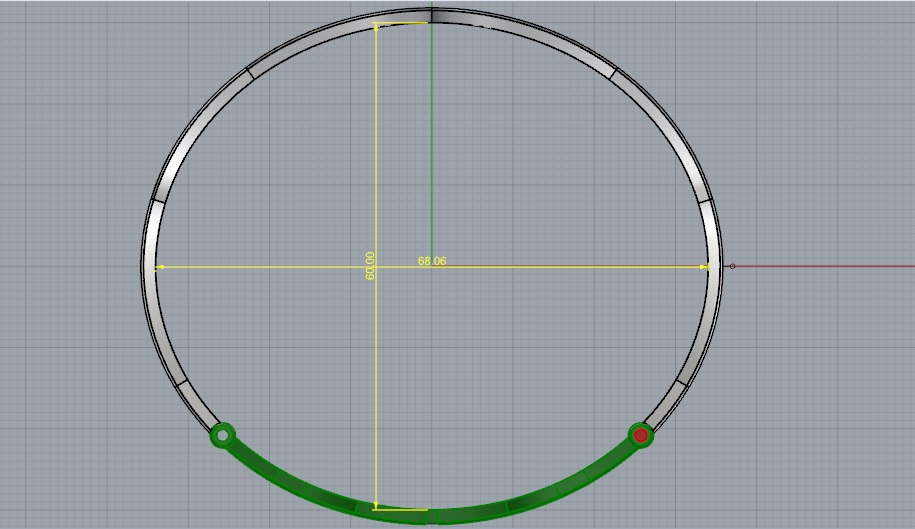Select the small point on red axis
The height and width of the screenshot is (529, 915).
[x=732, y=266]
